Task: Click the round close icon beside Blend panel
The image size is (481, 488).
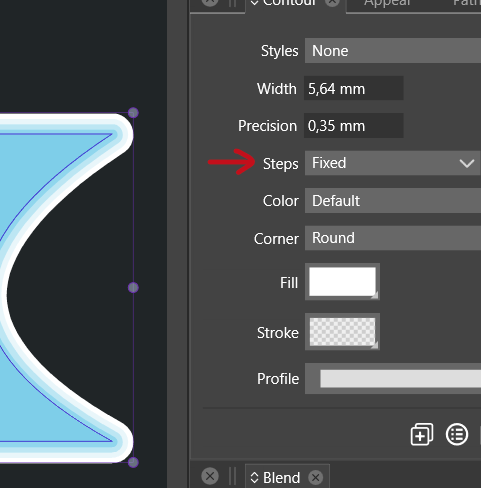Action: click(210, 476)
